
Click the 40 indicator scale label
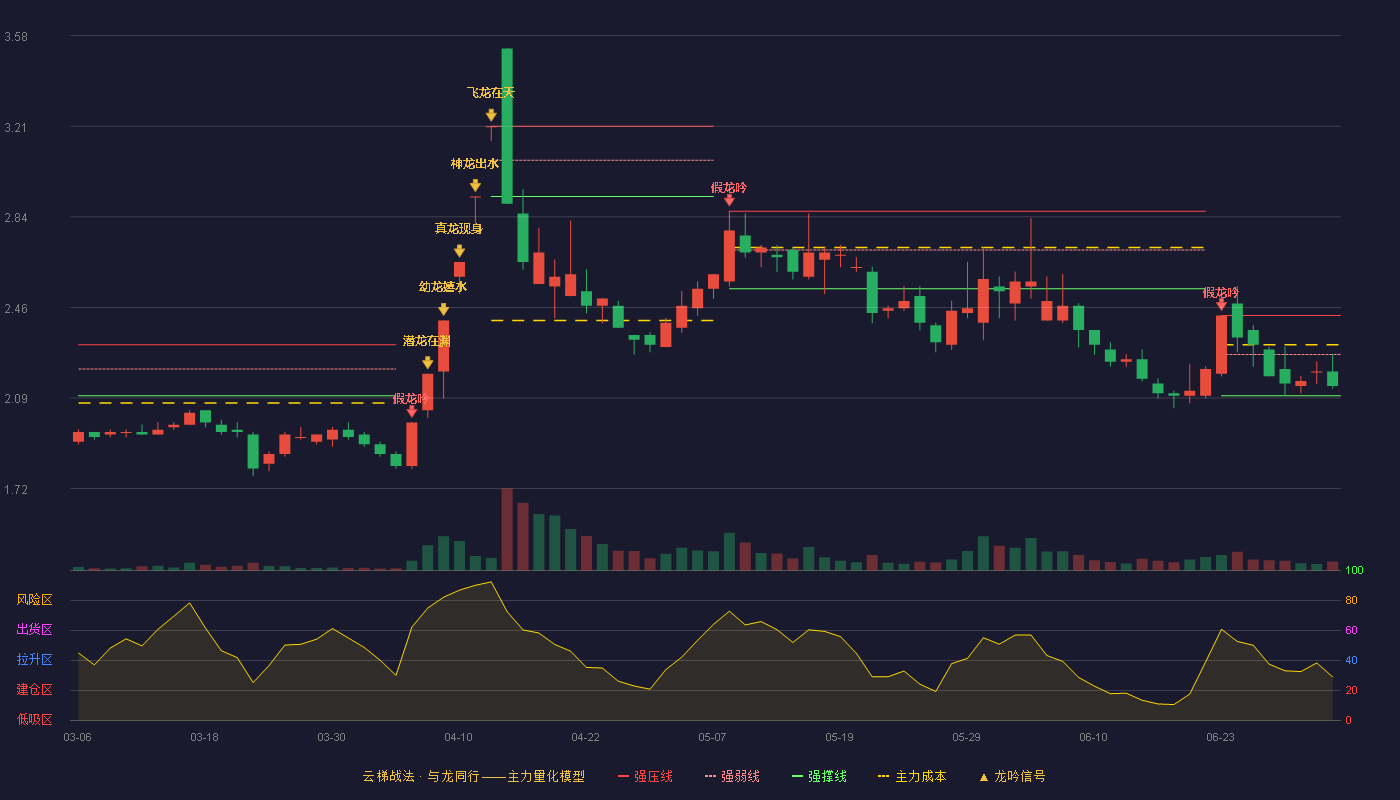coord(1351,660)
